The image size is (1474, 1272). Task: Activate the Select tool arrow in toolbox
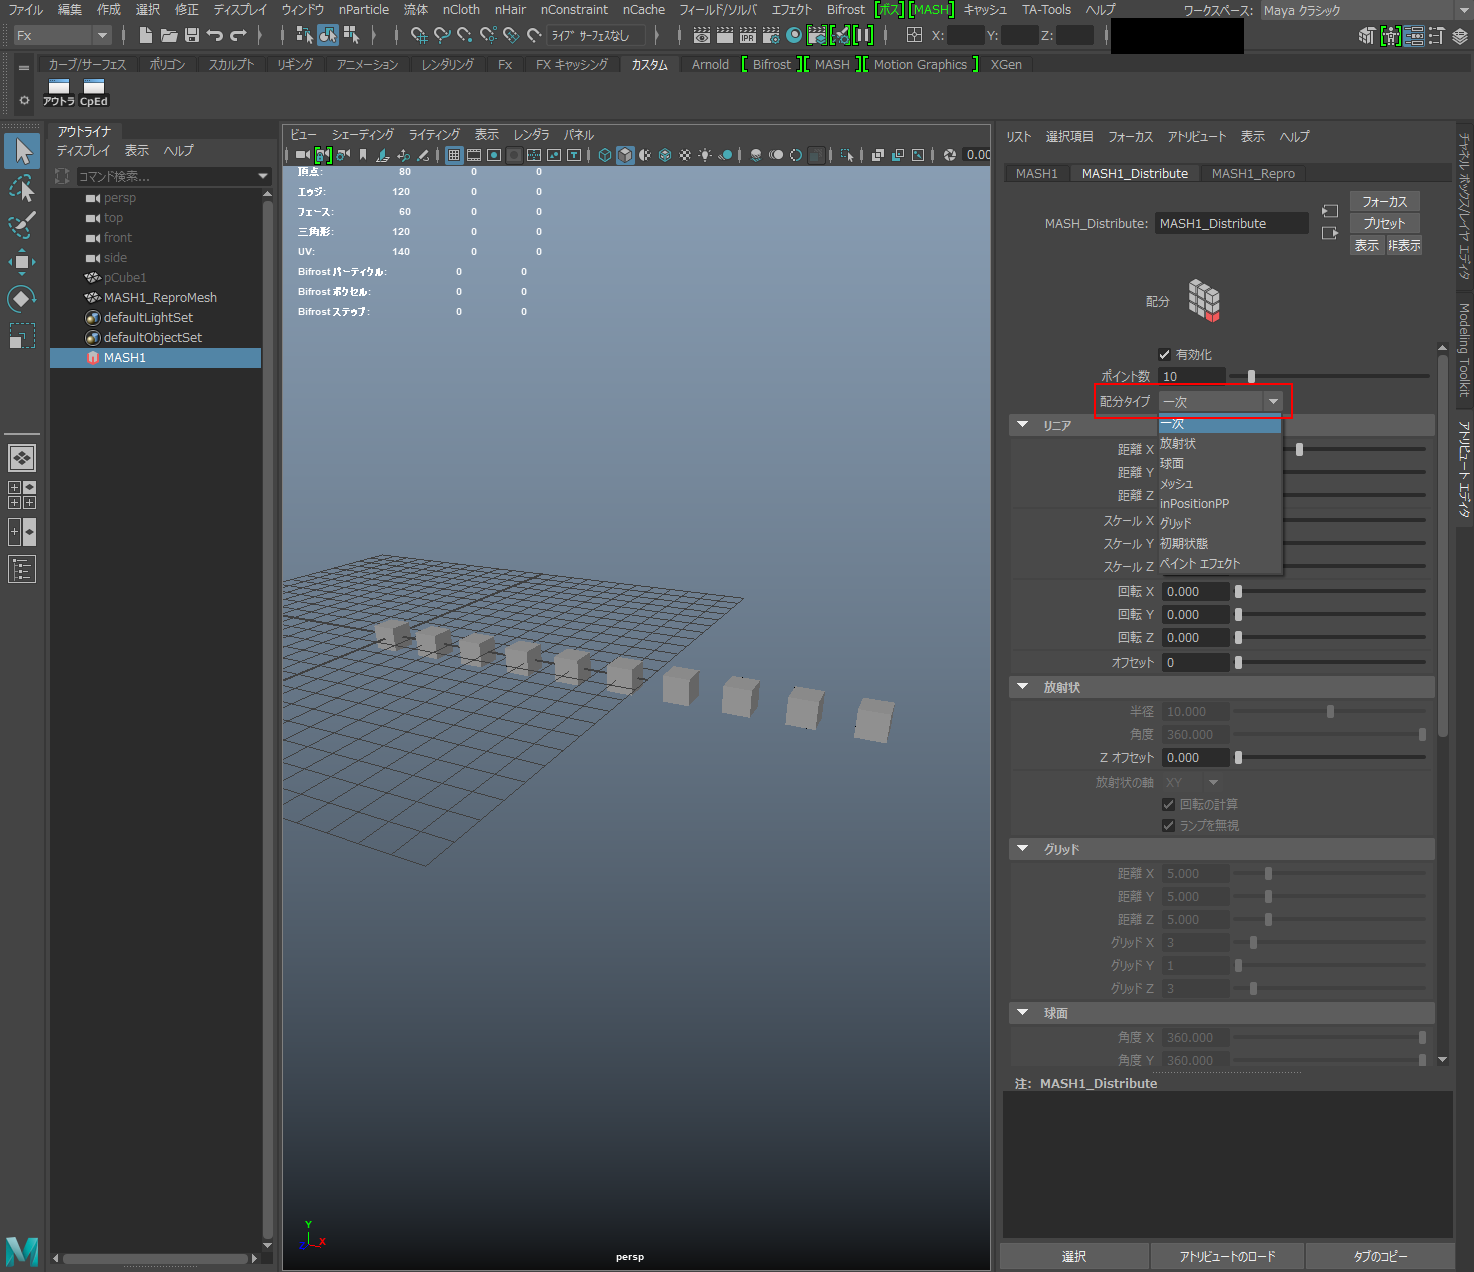pyautogui.click(x=22, y=152)
